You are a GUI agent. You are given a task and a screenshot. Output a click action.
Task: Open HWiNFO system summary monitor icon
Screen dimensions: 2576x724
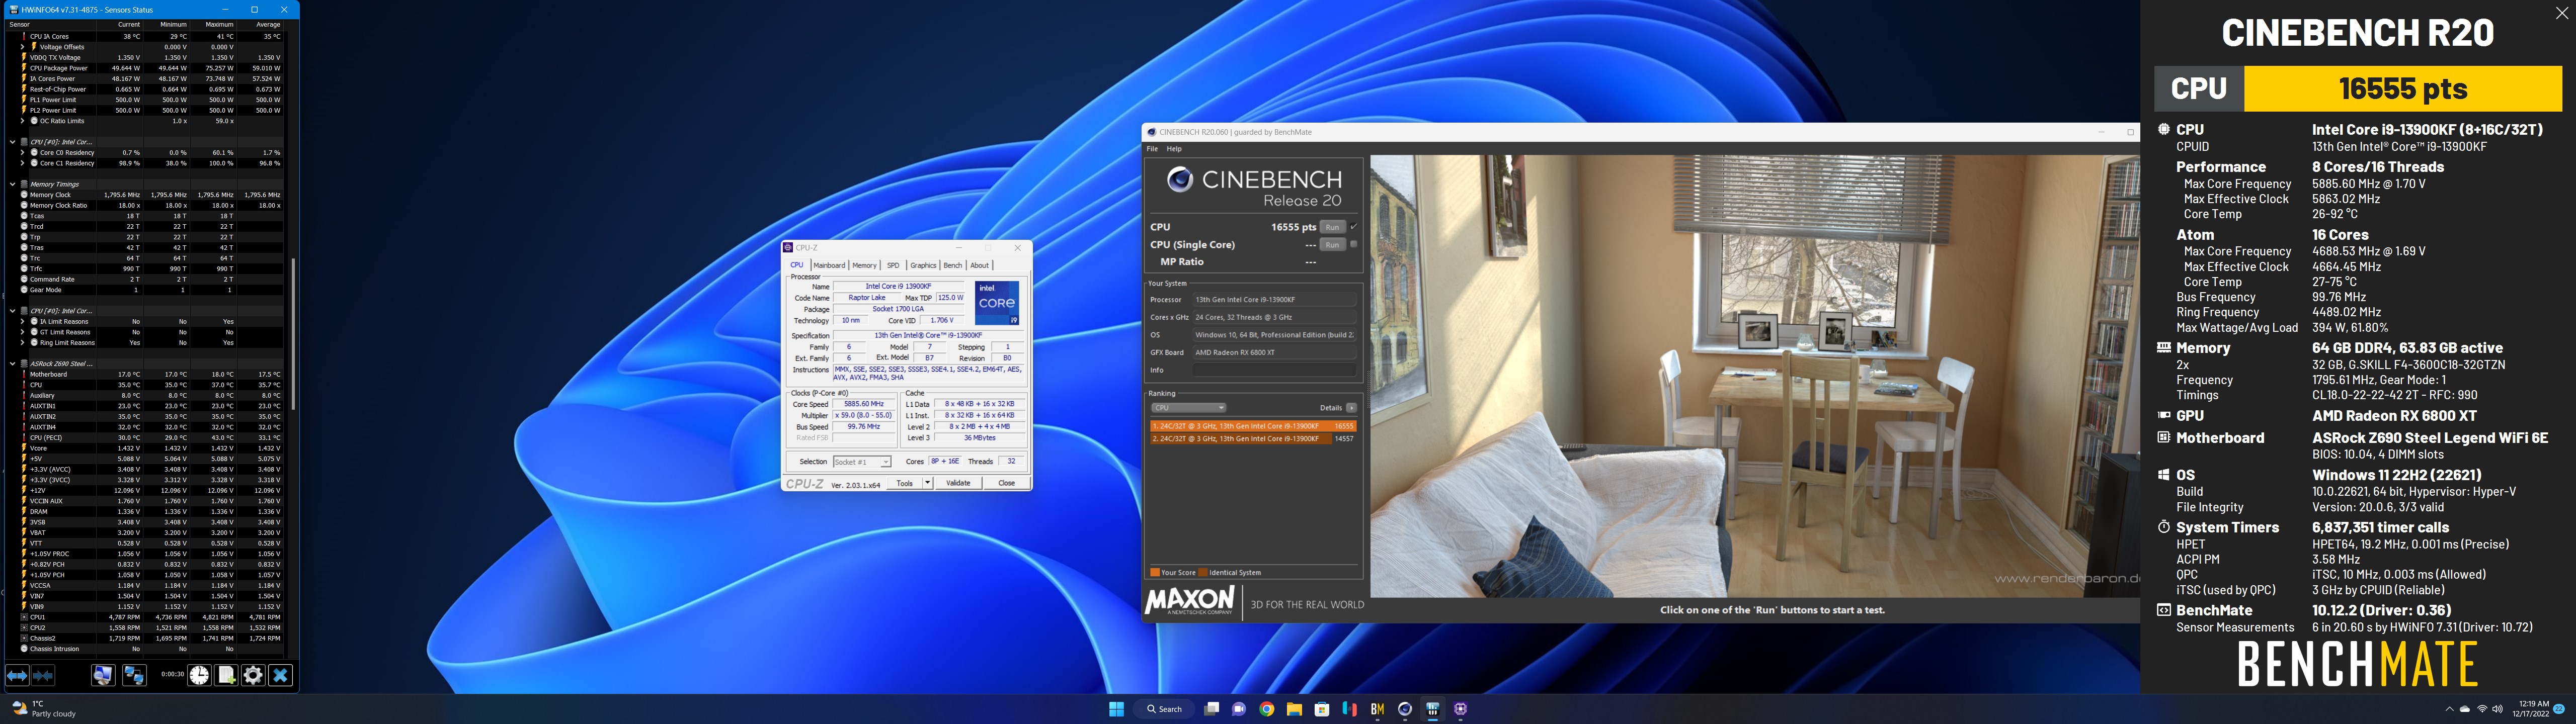[103, 676]
